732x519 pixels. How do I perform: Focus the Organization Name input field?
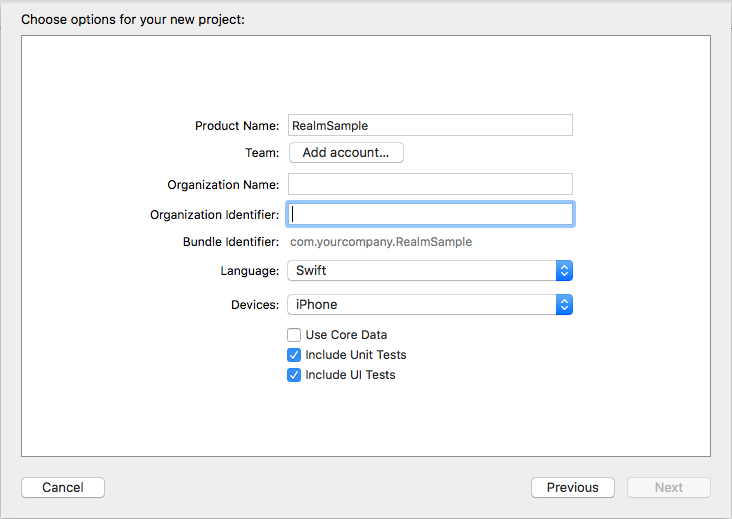click(x=430, y=184)
